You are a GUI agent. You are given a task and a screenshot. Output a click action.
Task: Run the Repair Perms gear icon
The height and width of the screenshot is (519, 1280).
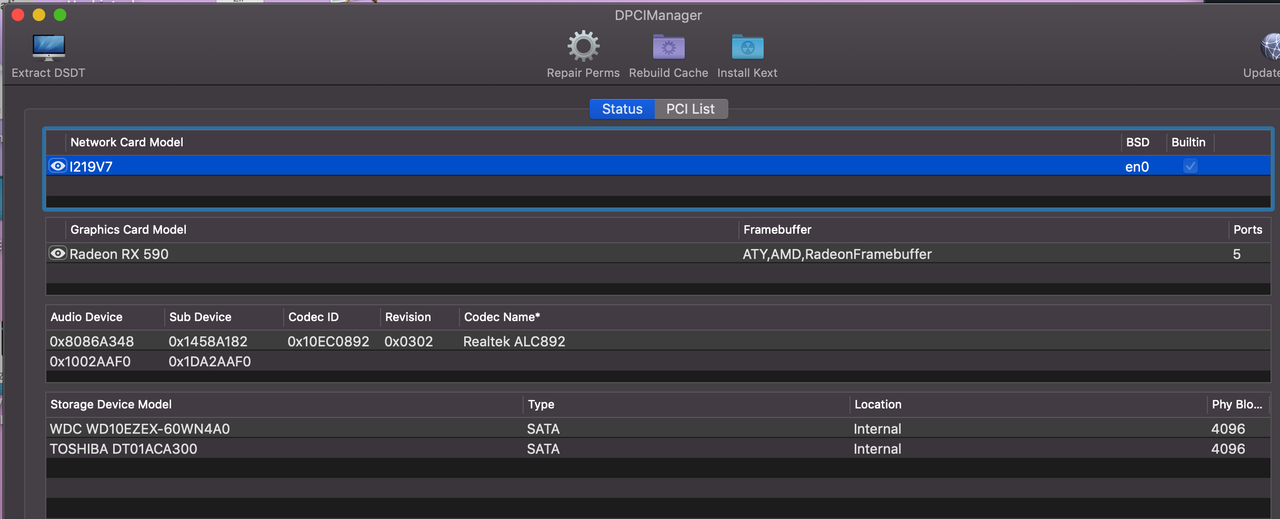click(583, 47)
